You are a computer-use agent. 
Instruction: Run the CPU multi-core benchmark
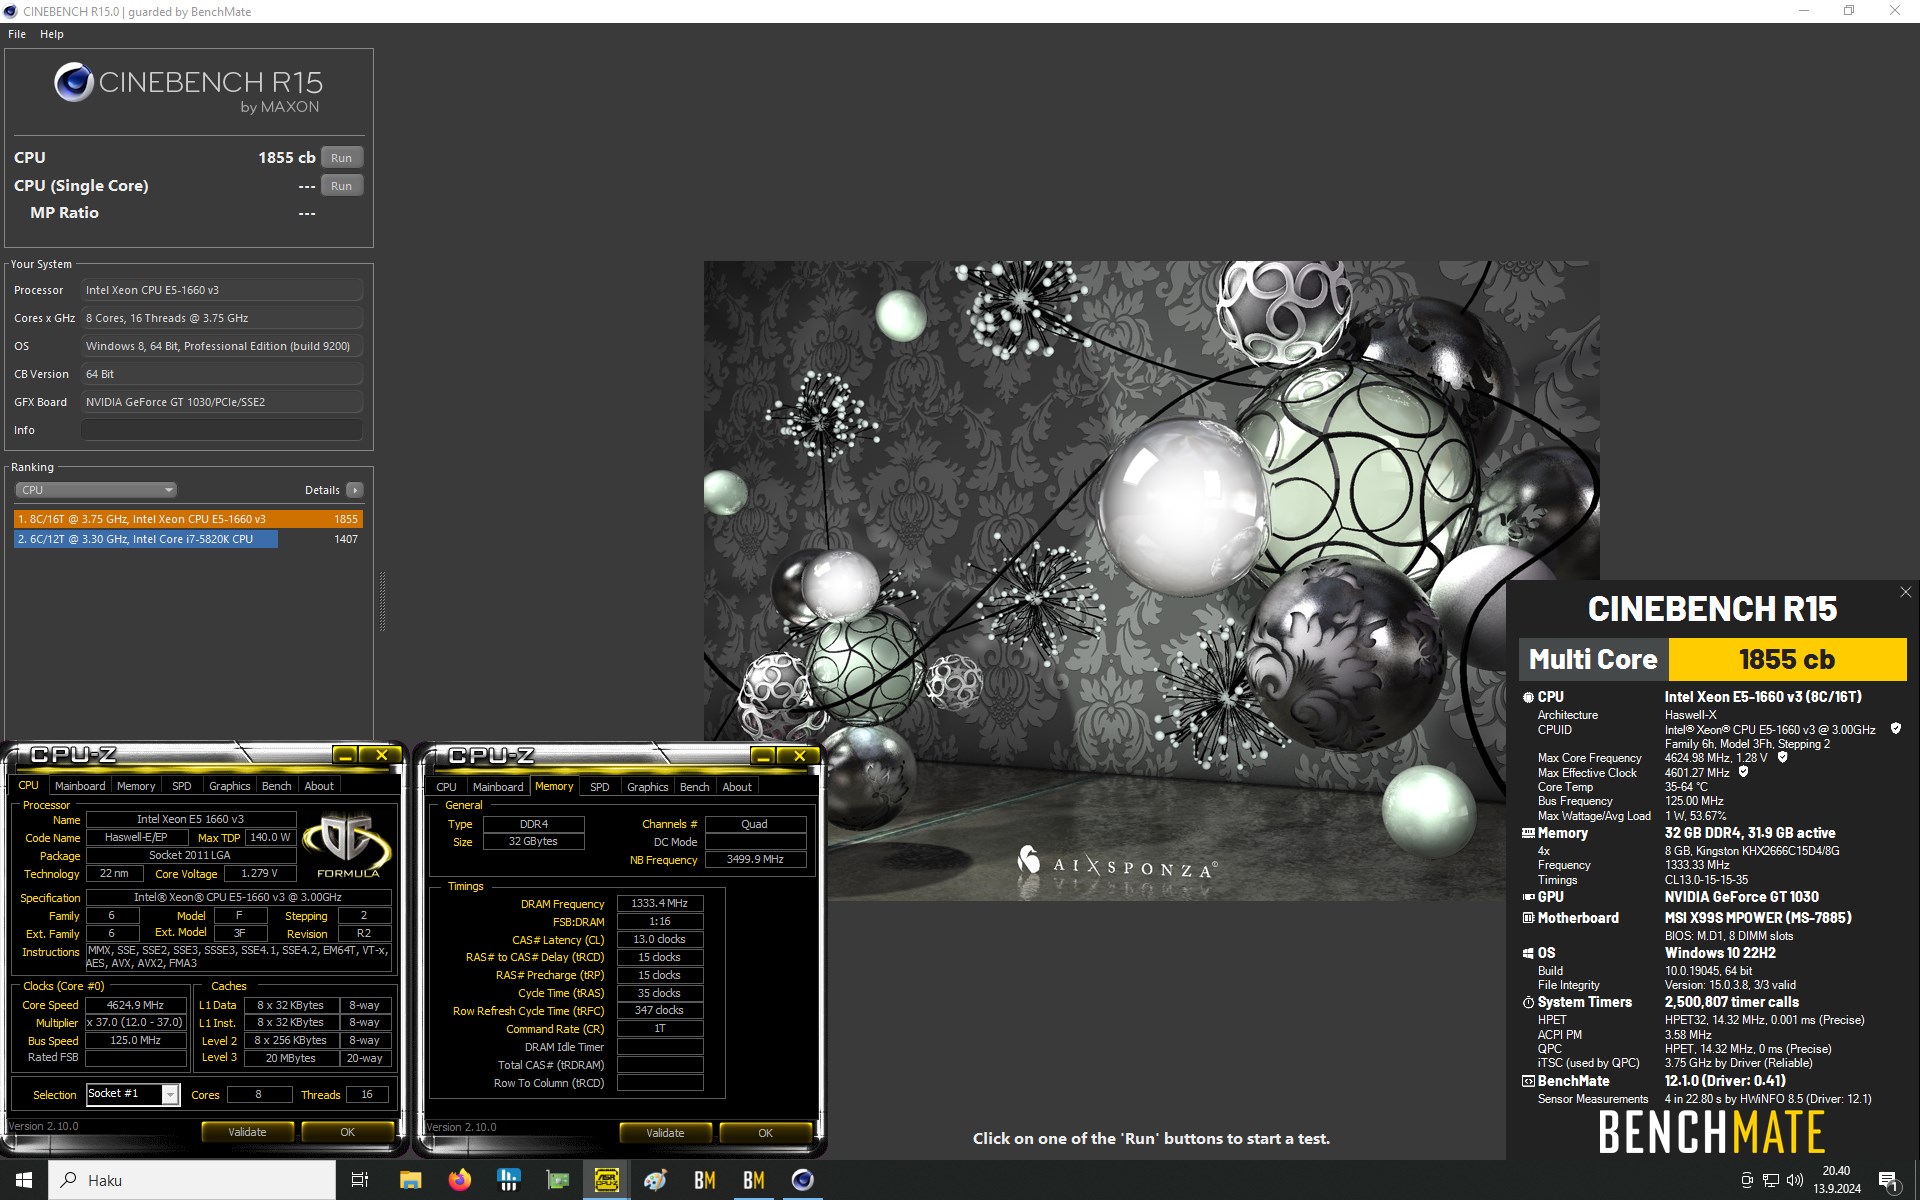[x=341, y=158]
